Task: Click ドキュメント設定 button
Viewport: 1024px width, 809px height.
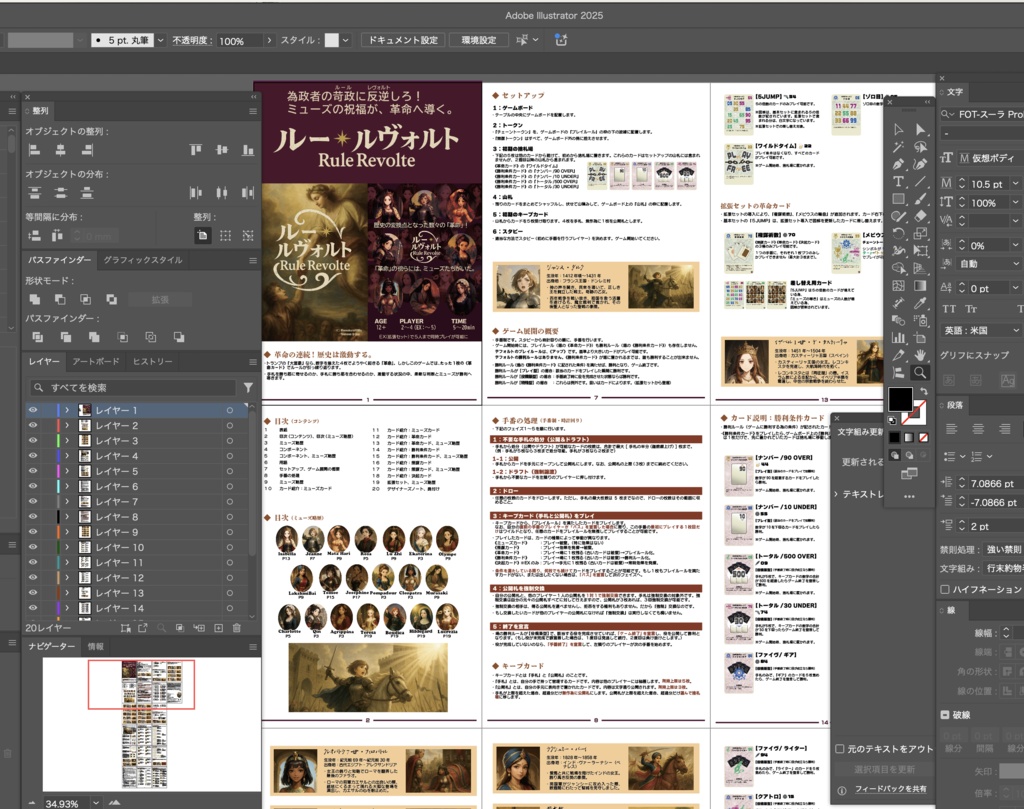Action: point(403,40)
